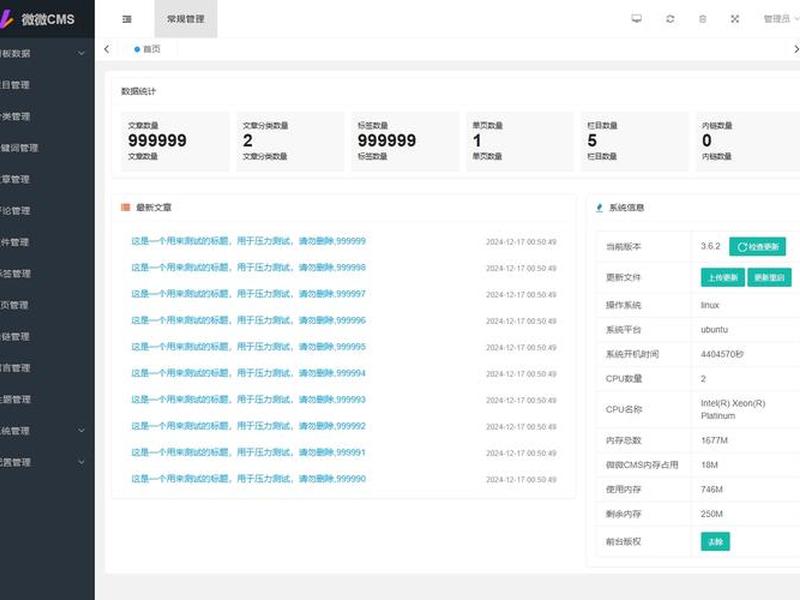Click the 最新文章 list icon
Image resolution: width=800 pixels, height=600 pixels.
tap(126, 207)
